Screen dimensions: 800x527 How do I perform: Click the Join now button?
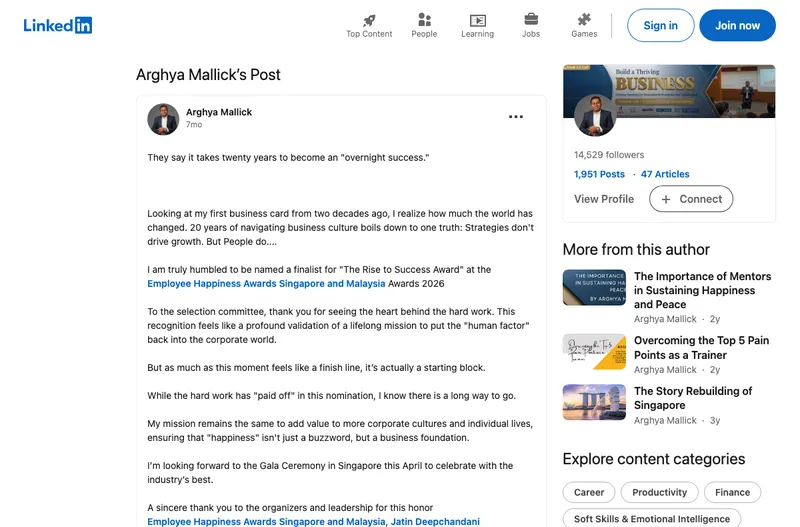coord(737,25)
